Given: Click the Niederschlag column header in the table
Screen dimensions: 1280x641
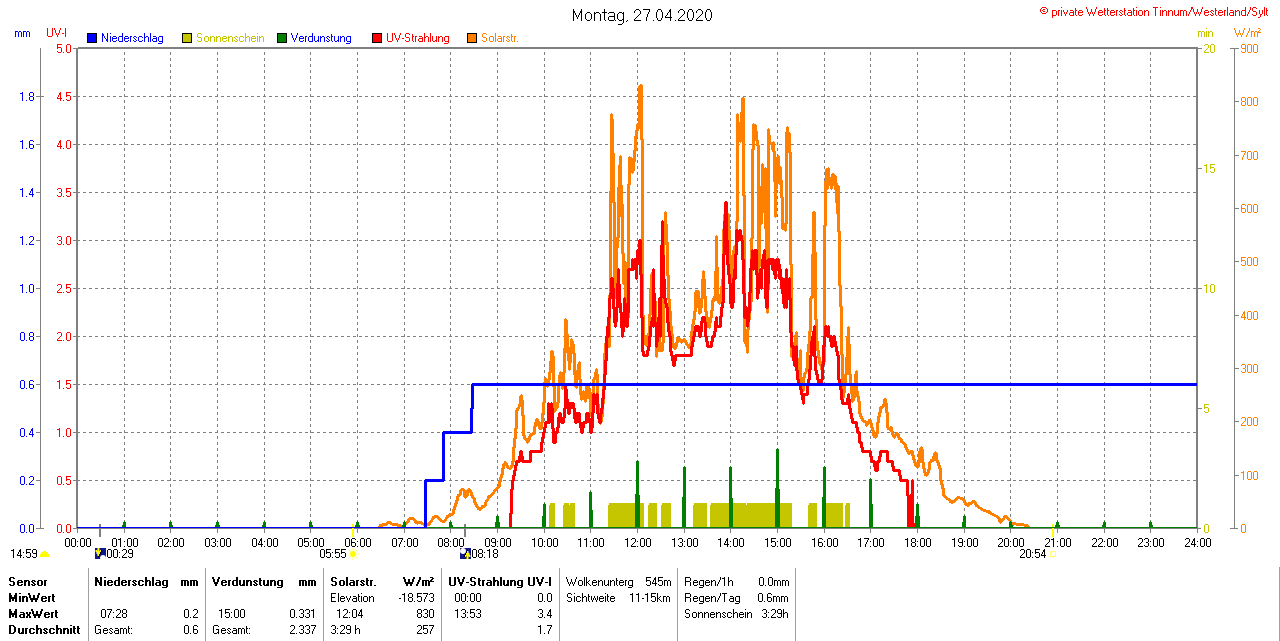Looking at the screenshot, I should 131,581.
